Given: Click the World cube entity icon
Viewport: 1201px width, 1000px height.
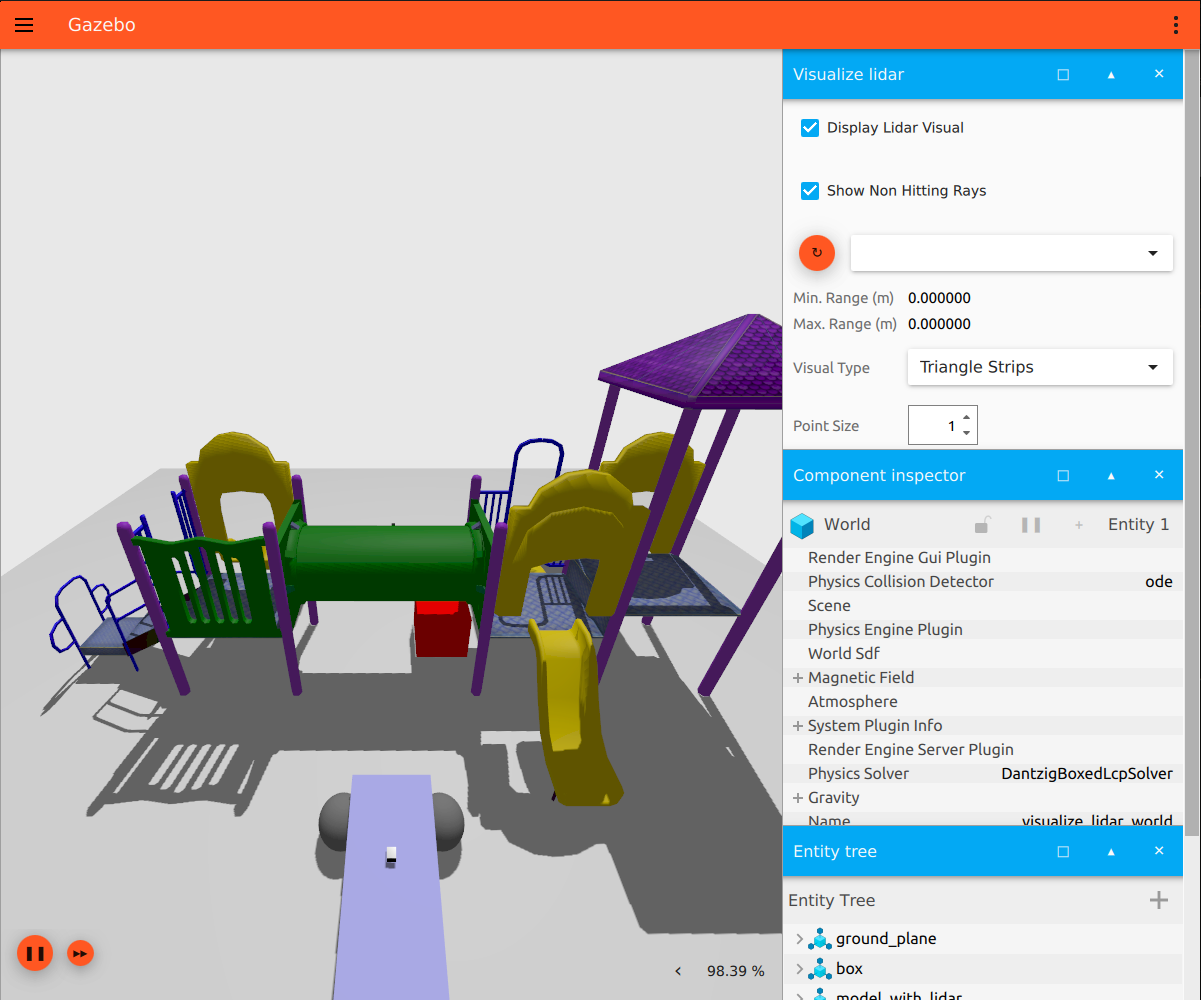Looking at the screenshot, I should pyautogui.click(x=802, y=525).
